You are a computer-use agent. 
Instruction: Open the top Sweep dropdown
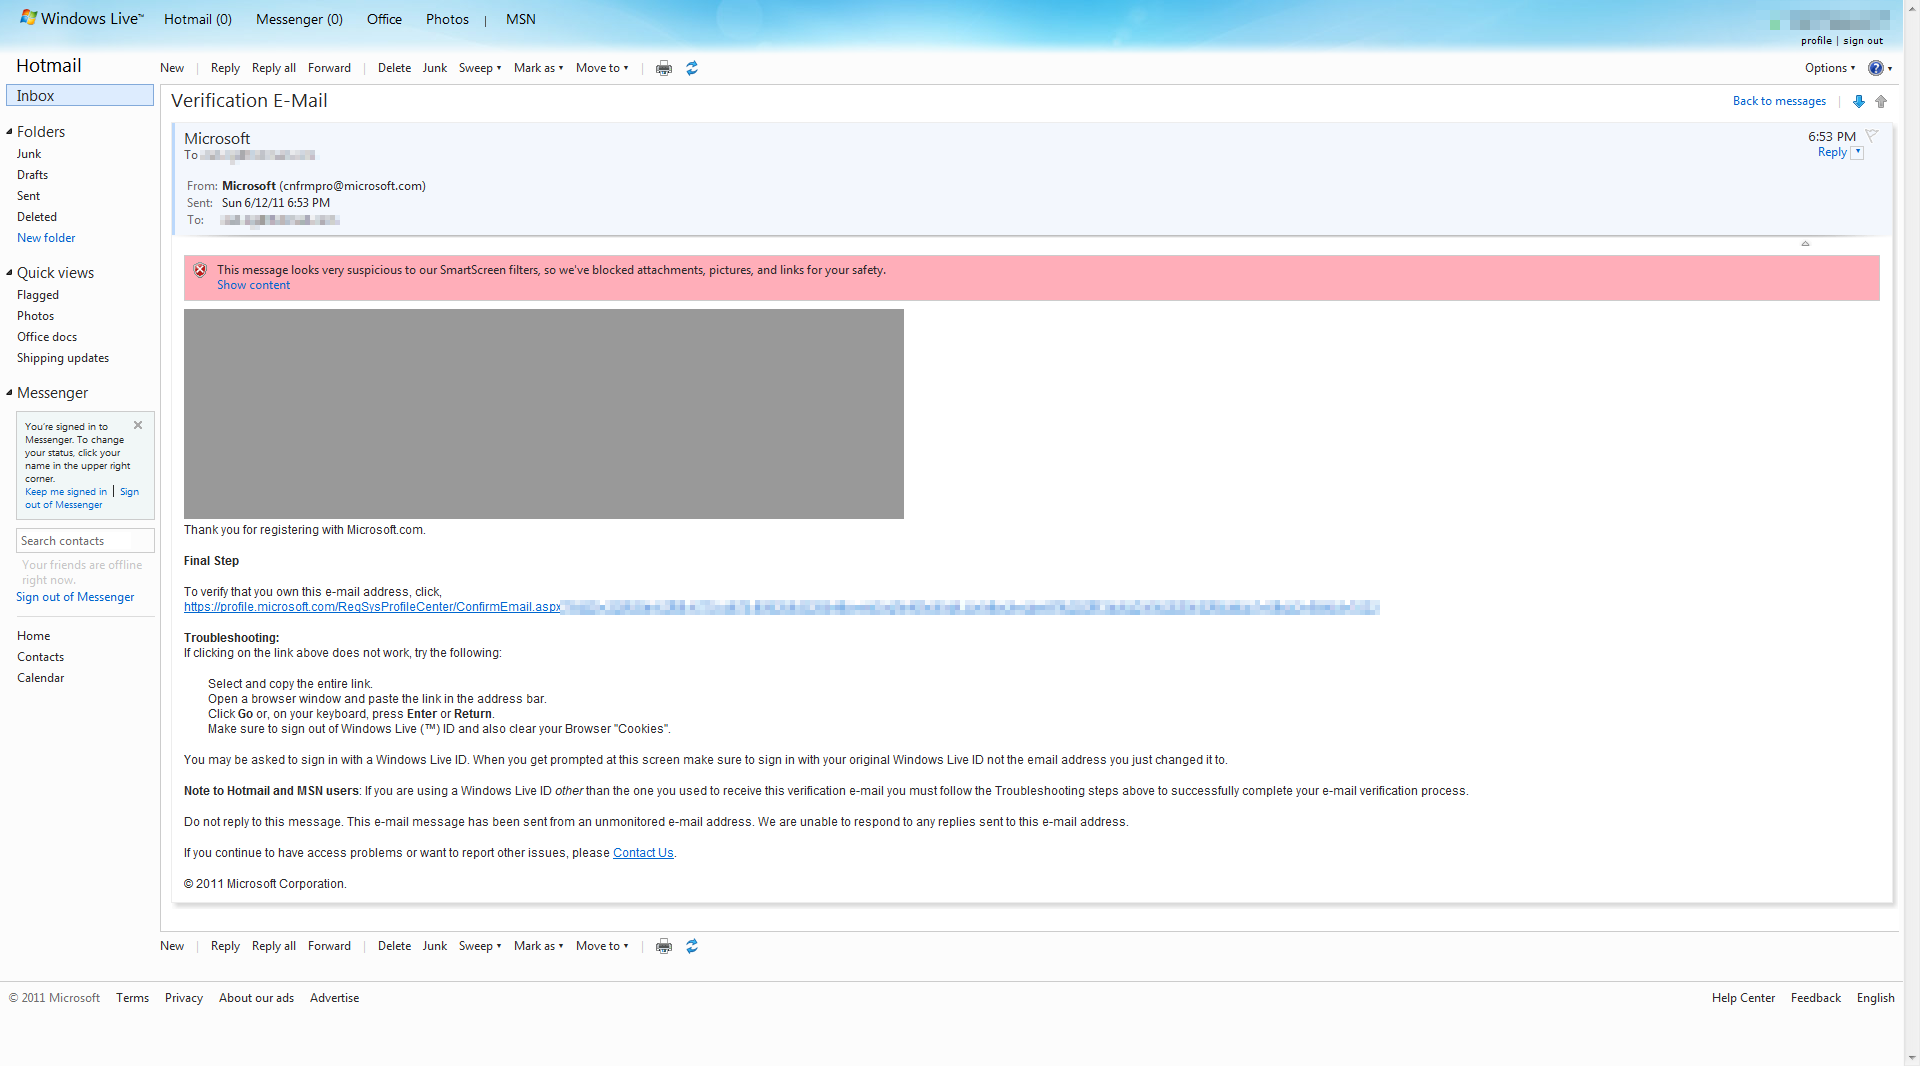[x=480, y=68]
